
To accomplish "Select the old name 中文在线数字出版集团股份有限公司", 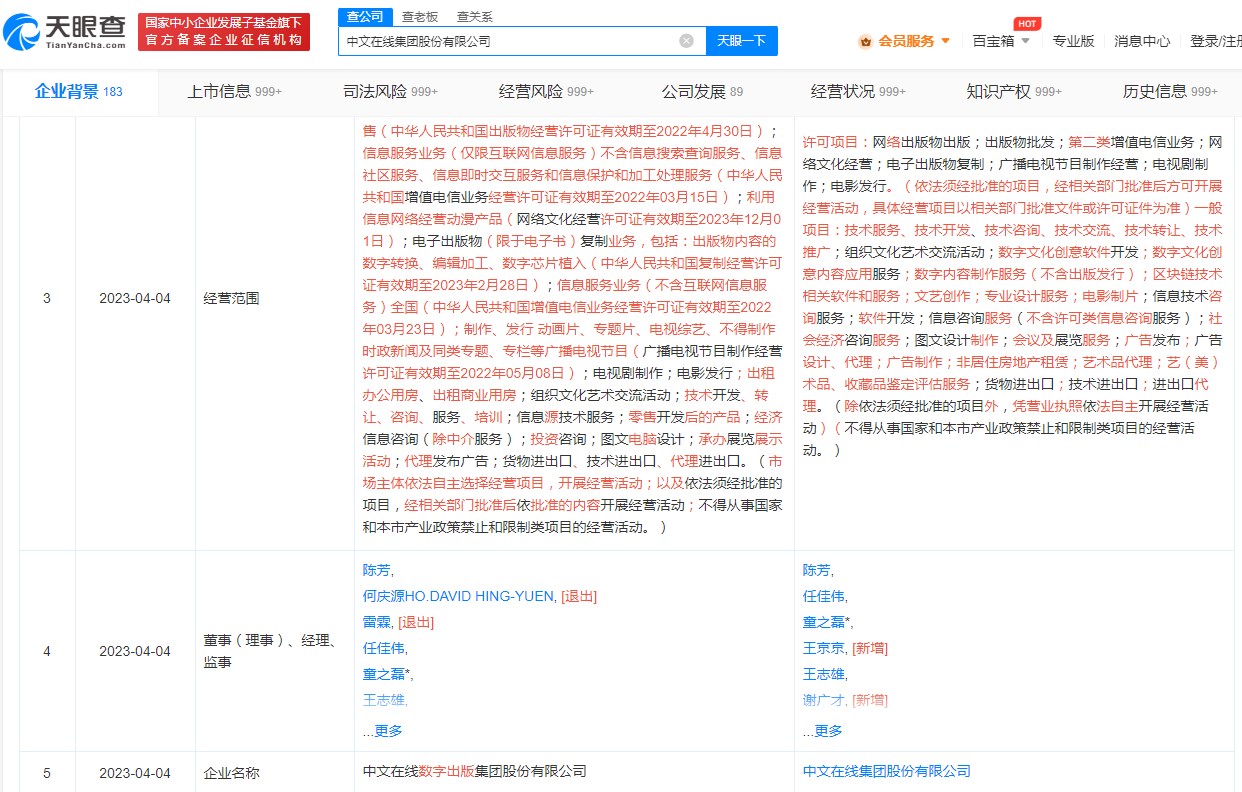I will tap(474, 772).
